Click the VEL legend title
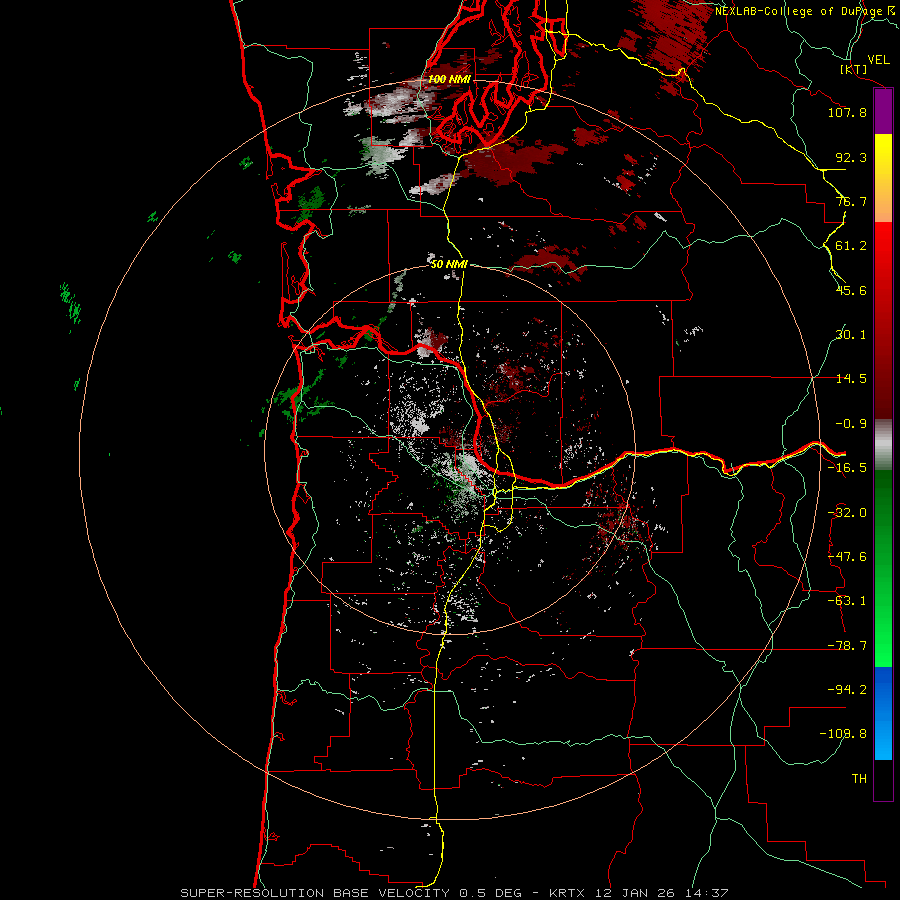The width and height of the screenshot is (900, 900). click(x=878, y=60)
